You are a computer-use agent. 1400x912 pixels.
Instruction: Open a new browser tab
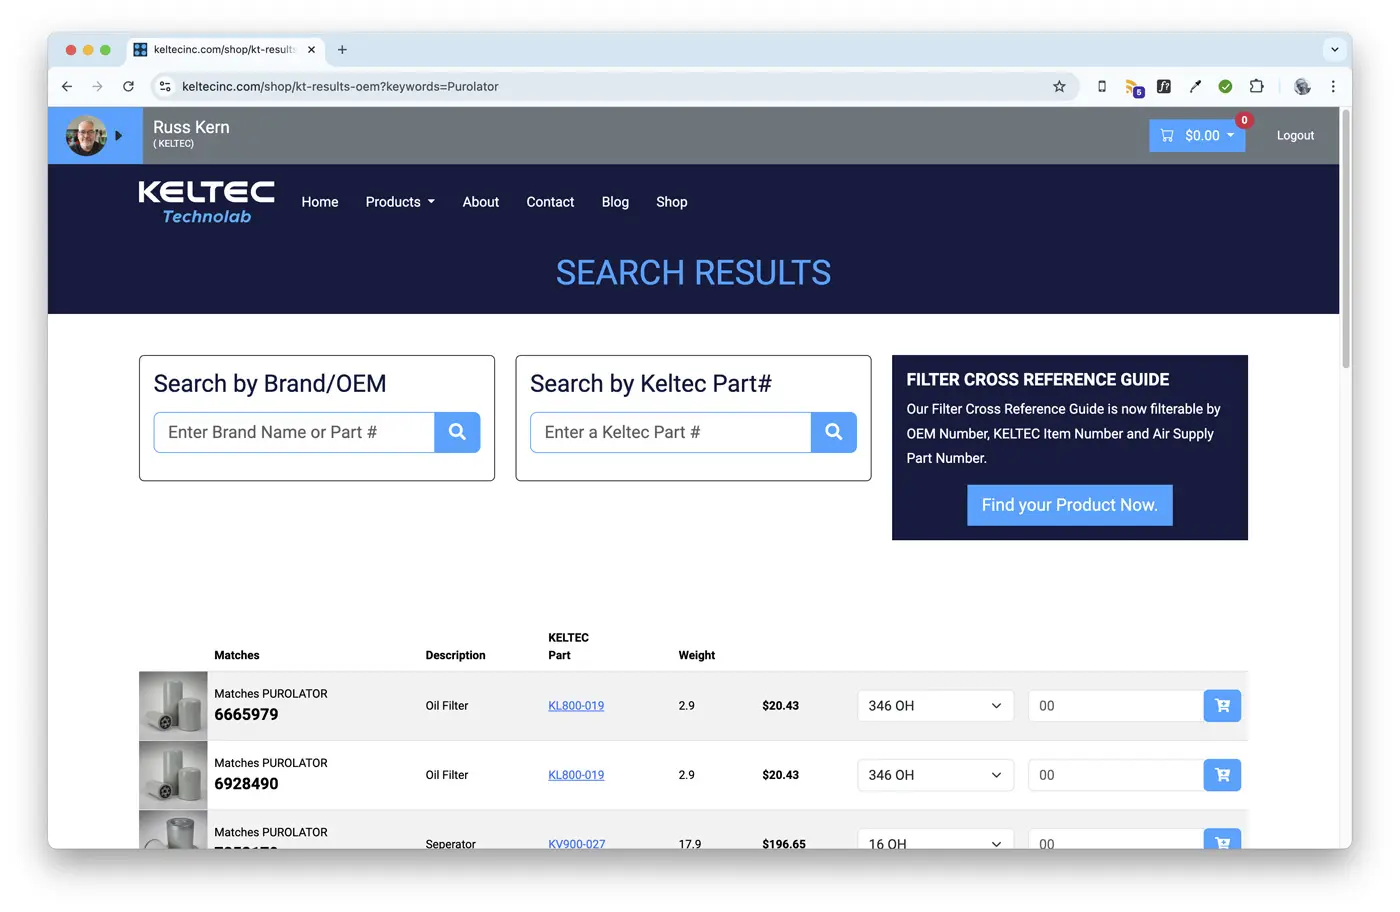coord(342,49)
